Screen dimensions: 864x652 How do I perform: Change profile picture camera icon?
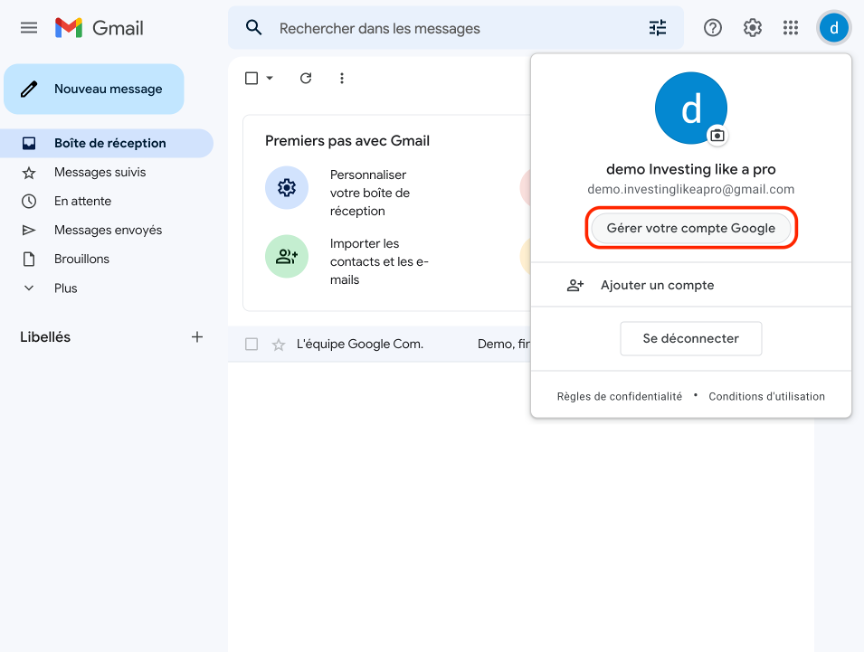pos(717,135)
